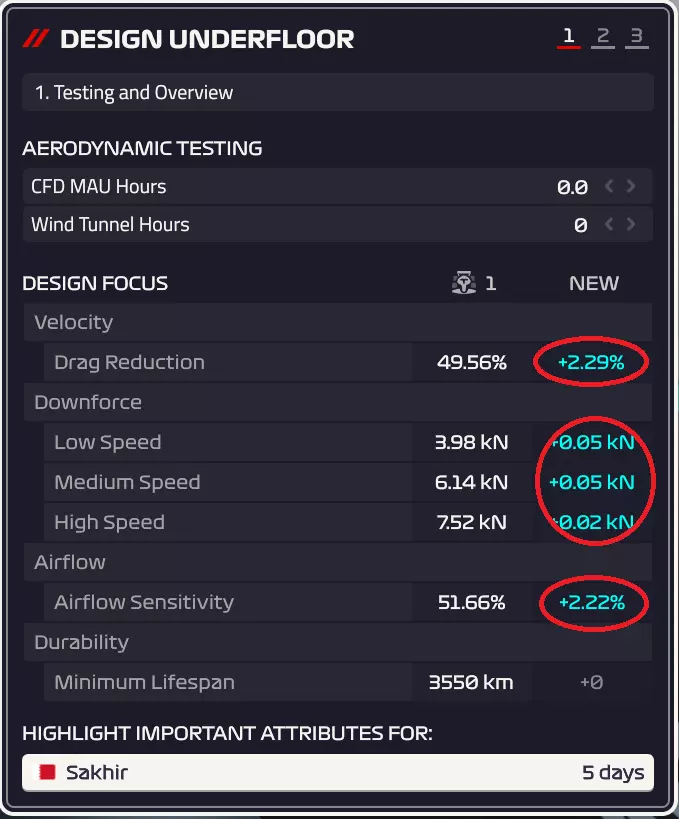Go to page 2 tab

tap(602, 38)
